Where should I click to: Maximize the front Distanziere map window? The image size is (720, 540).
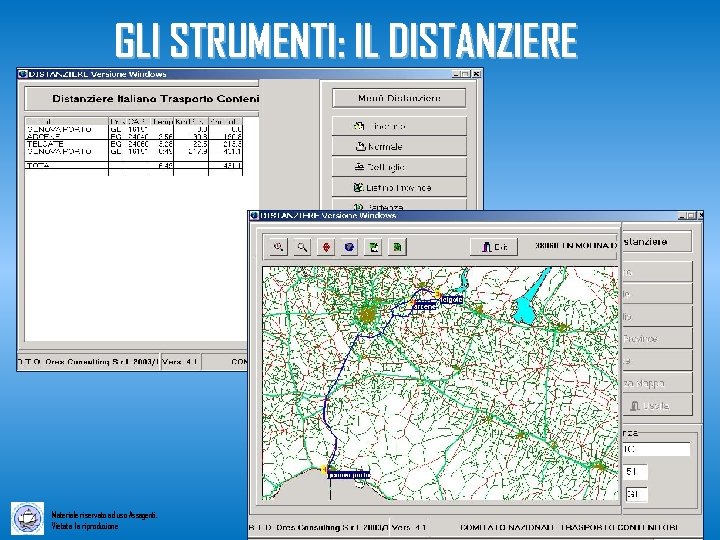point(691,215)
